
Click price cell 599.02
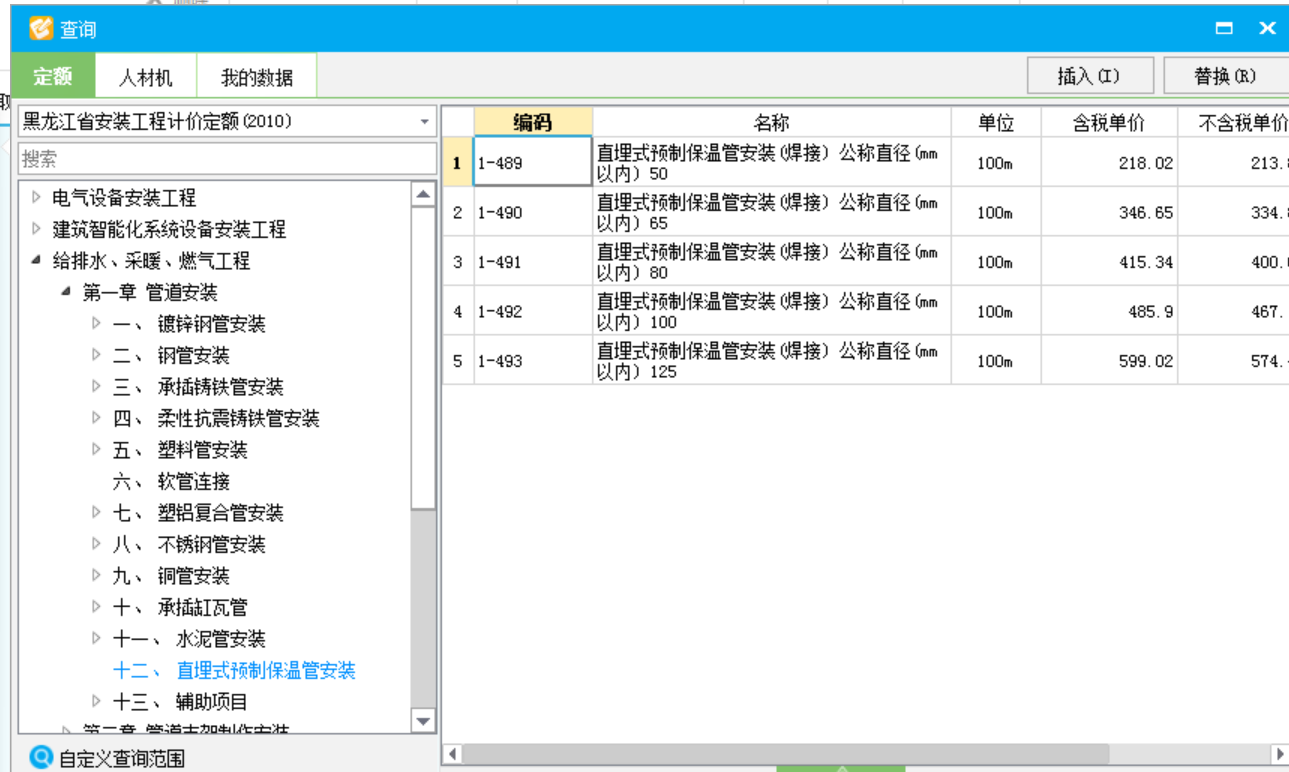1109,361
